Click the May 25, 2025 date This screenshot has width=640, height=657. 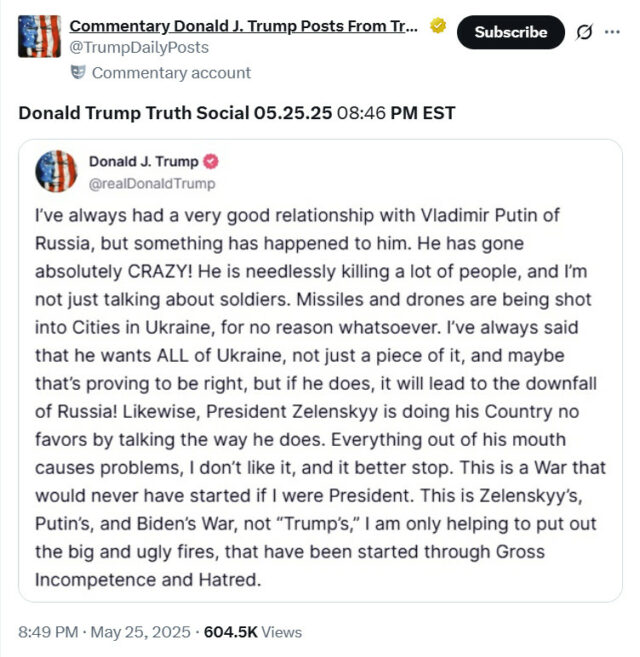click(x=140, y=632)
